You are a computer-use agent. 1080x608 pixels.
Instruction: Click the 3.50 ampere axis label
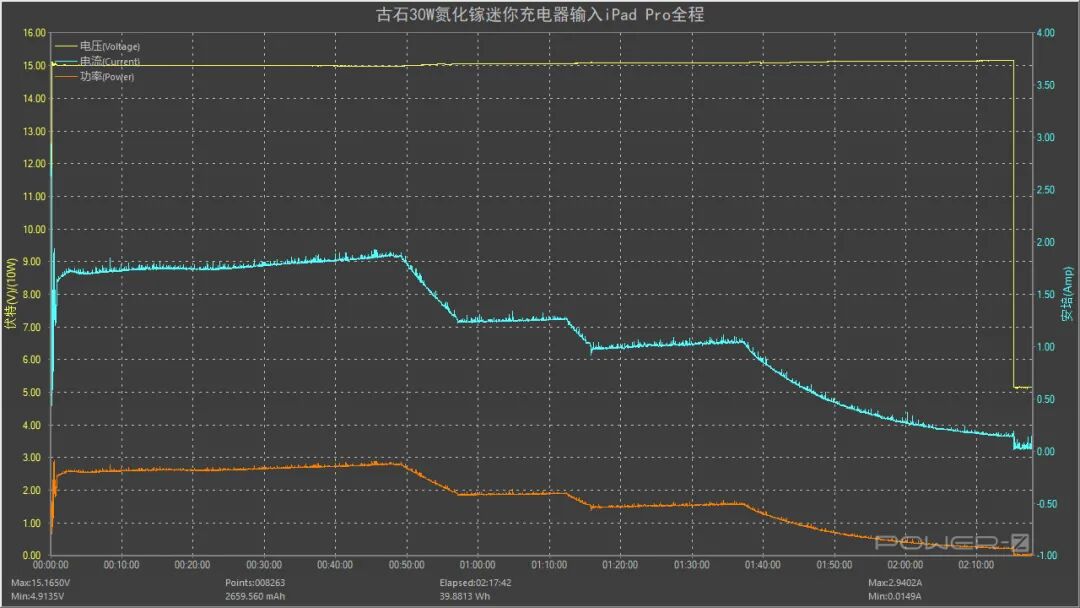pos(1046,85)
